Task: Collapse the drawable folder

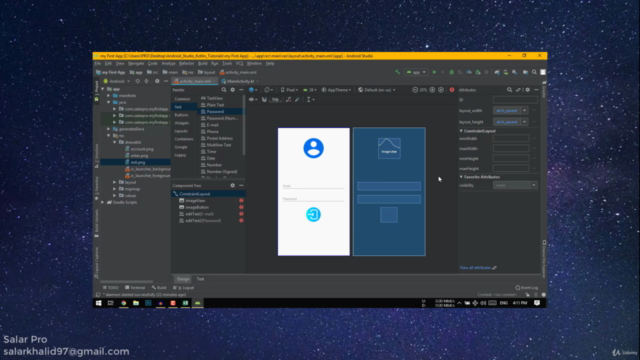Action: tap(115, 142)
